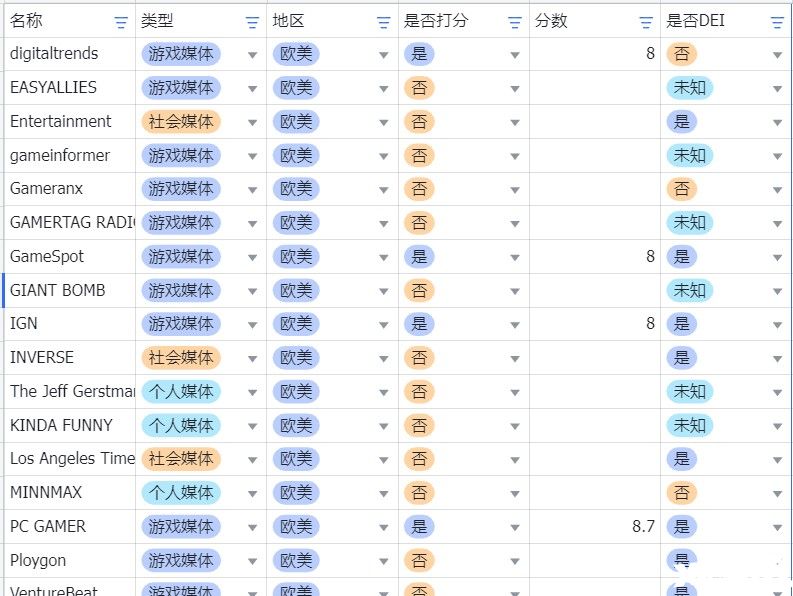Click the Gameranx name cell
The height and width of the screenshot is (596, 793).
70,189
